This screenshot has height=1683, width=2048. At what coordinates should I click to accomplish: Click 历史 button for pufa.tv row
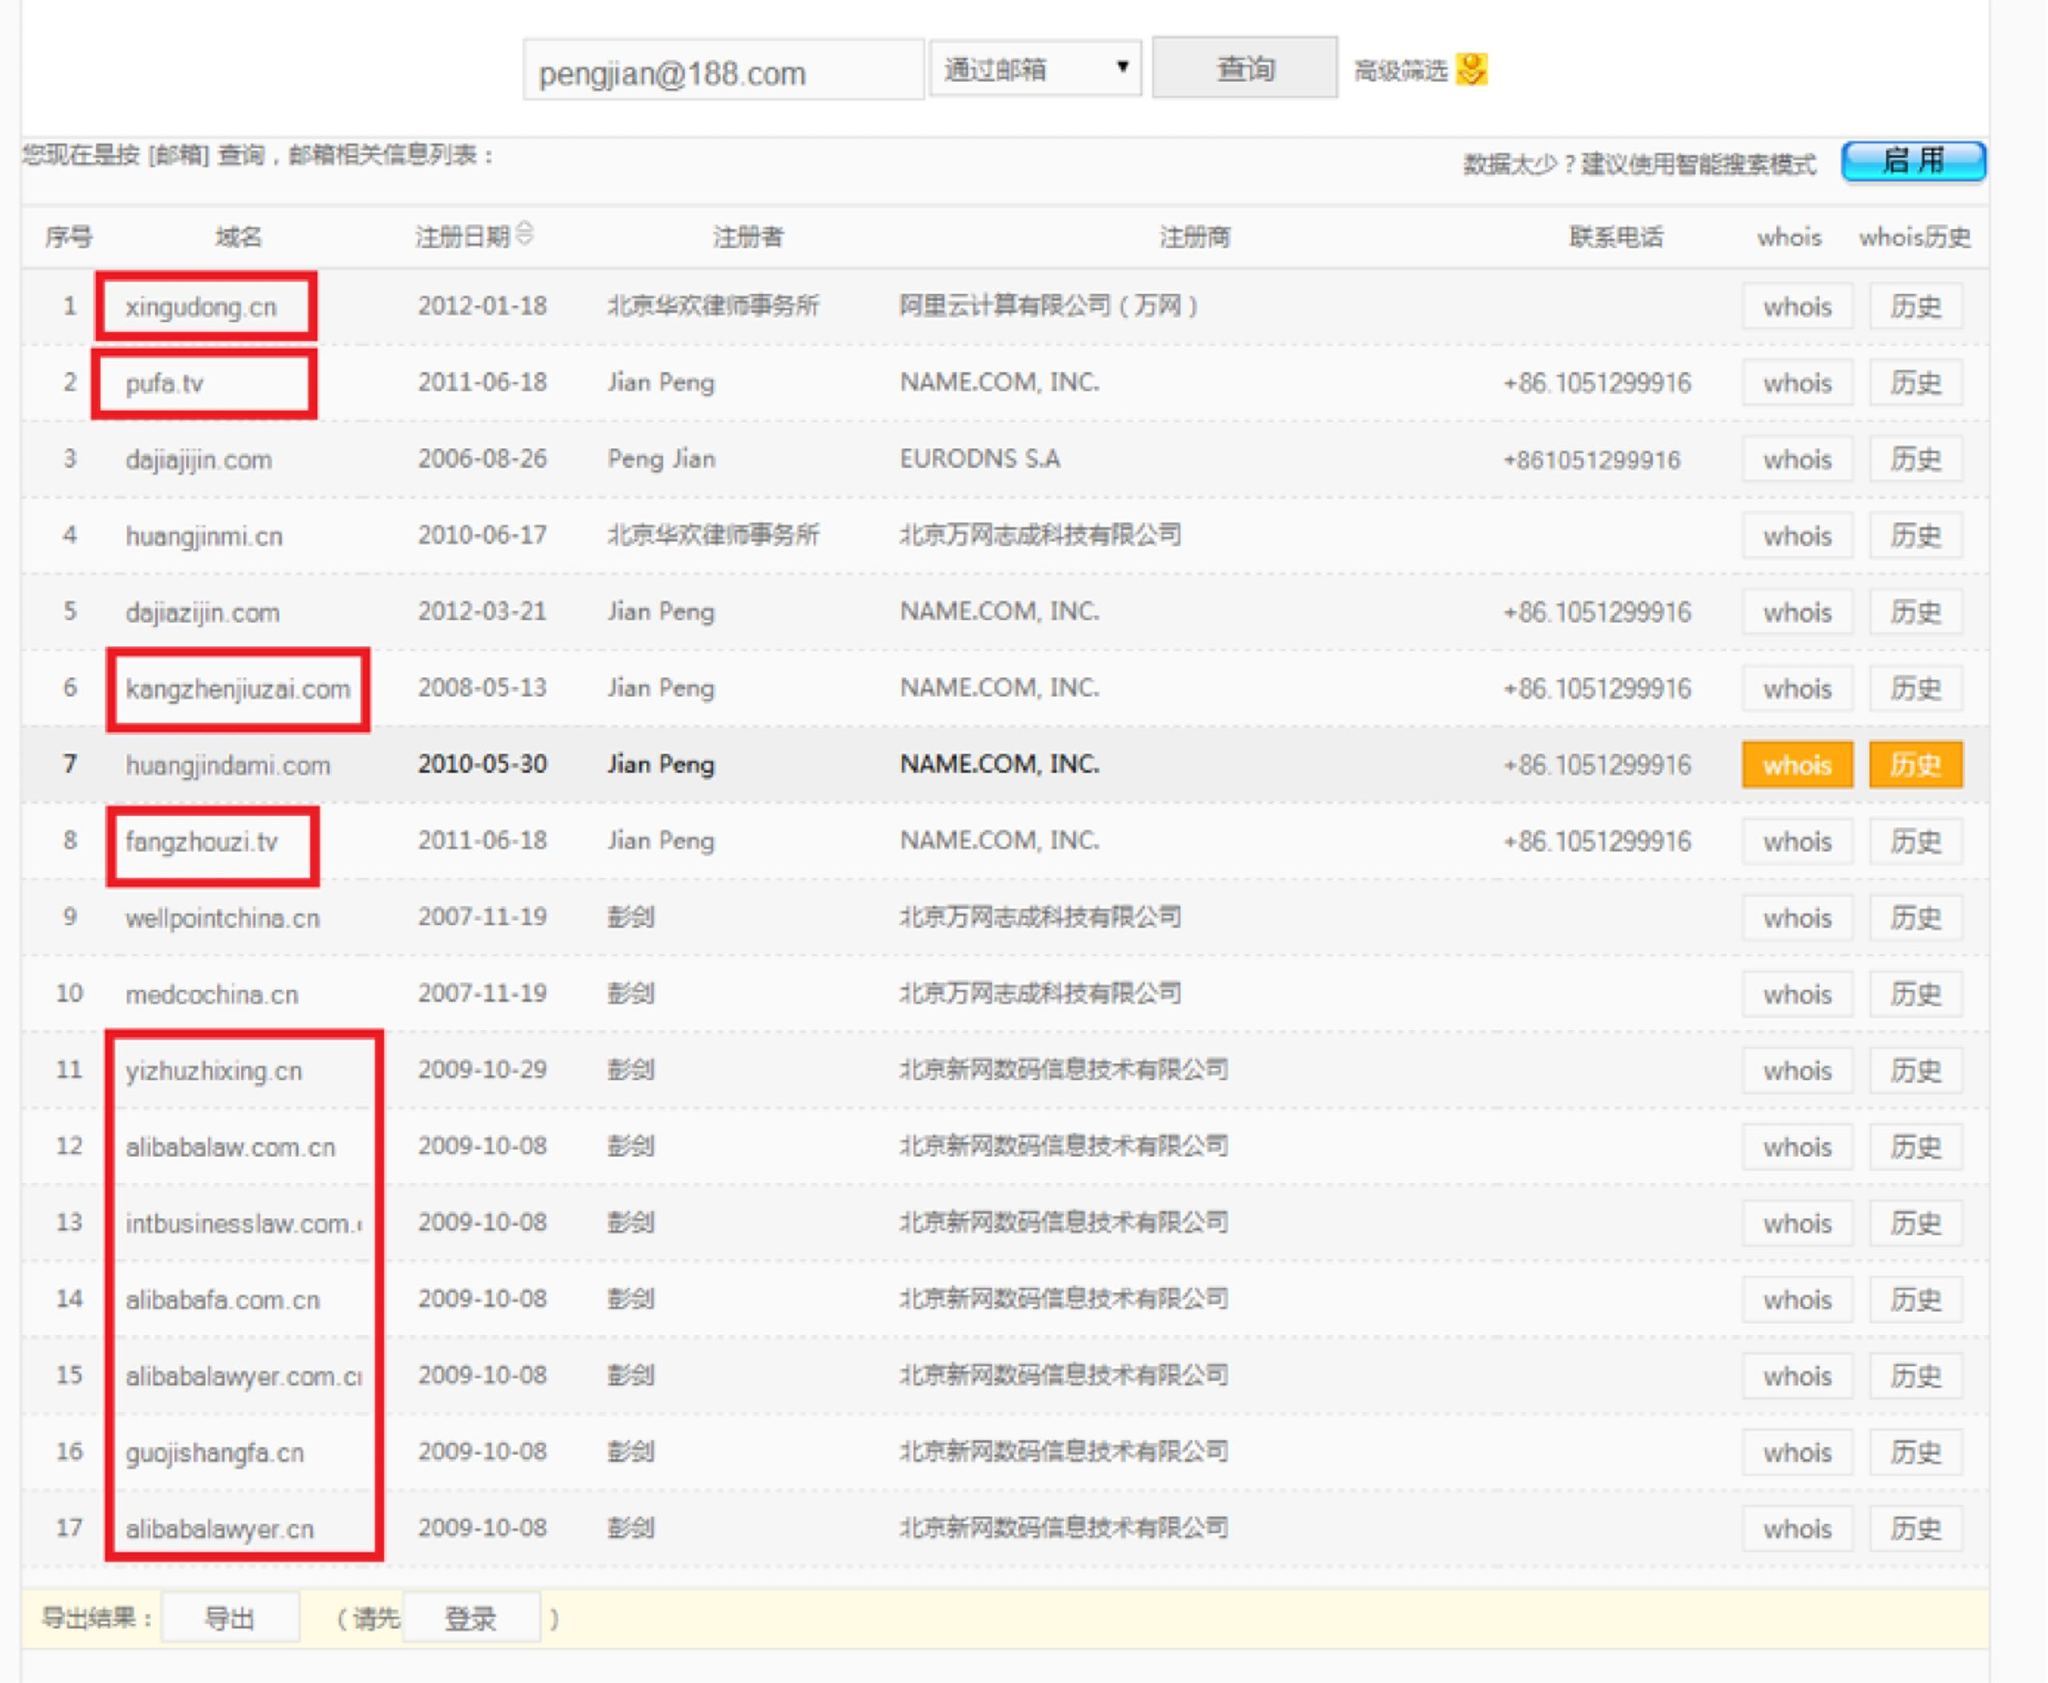[1915, 383]
